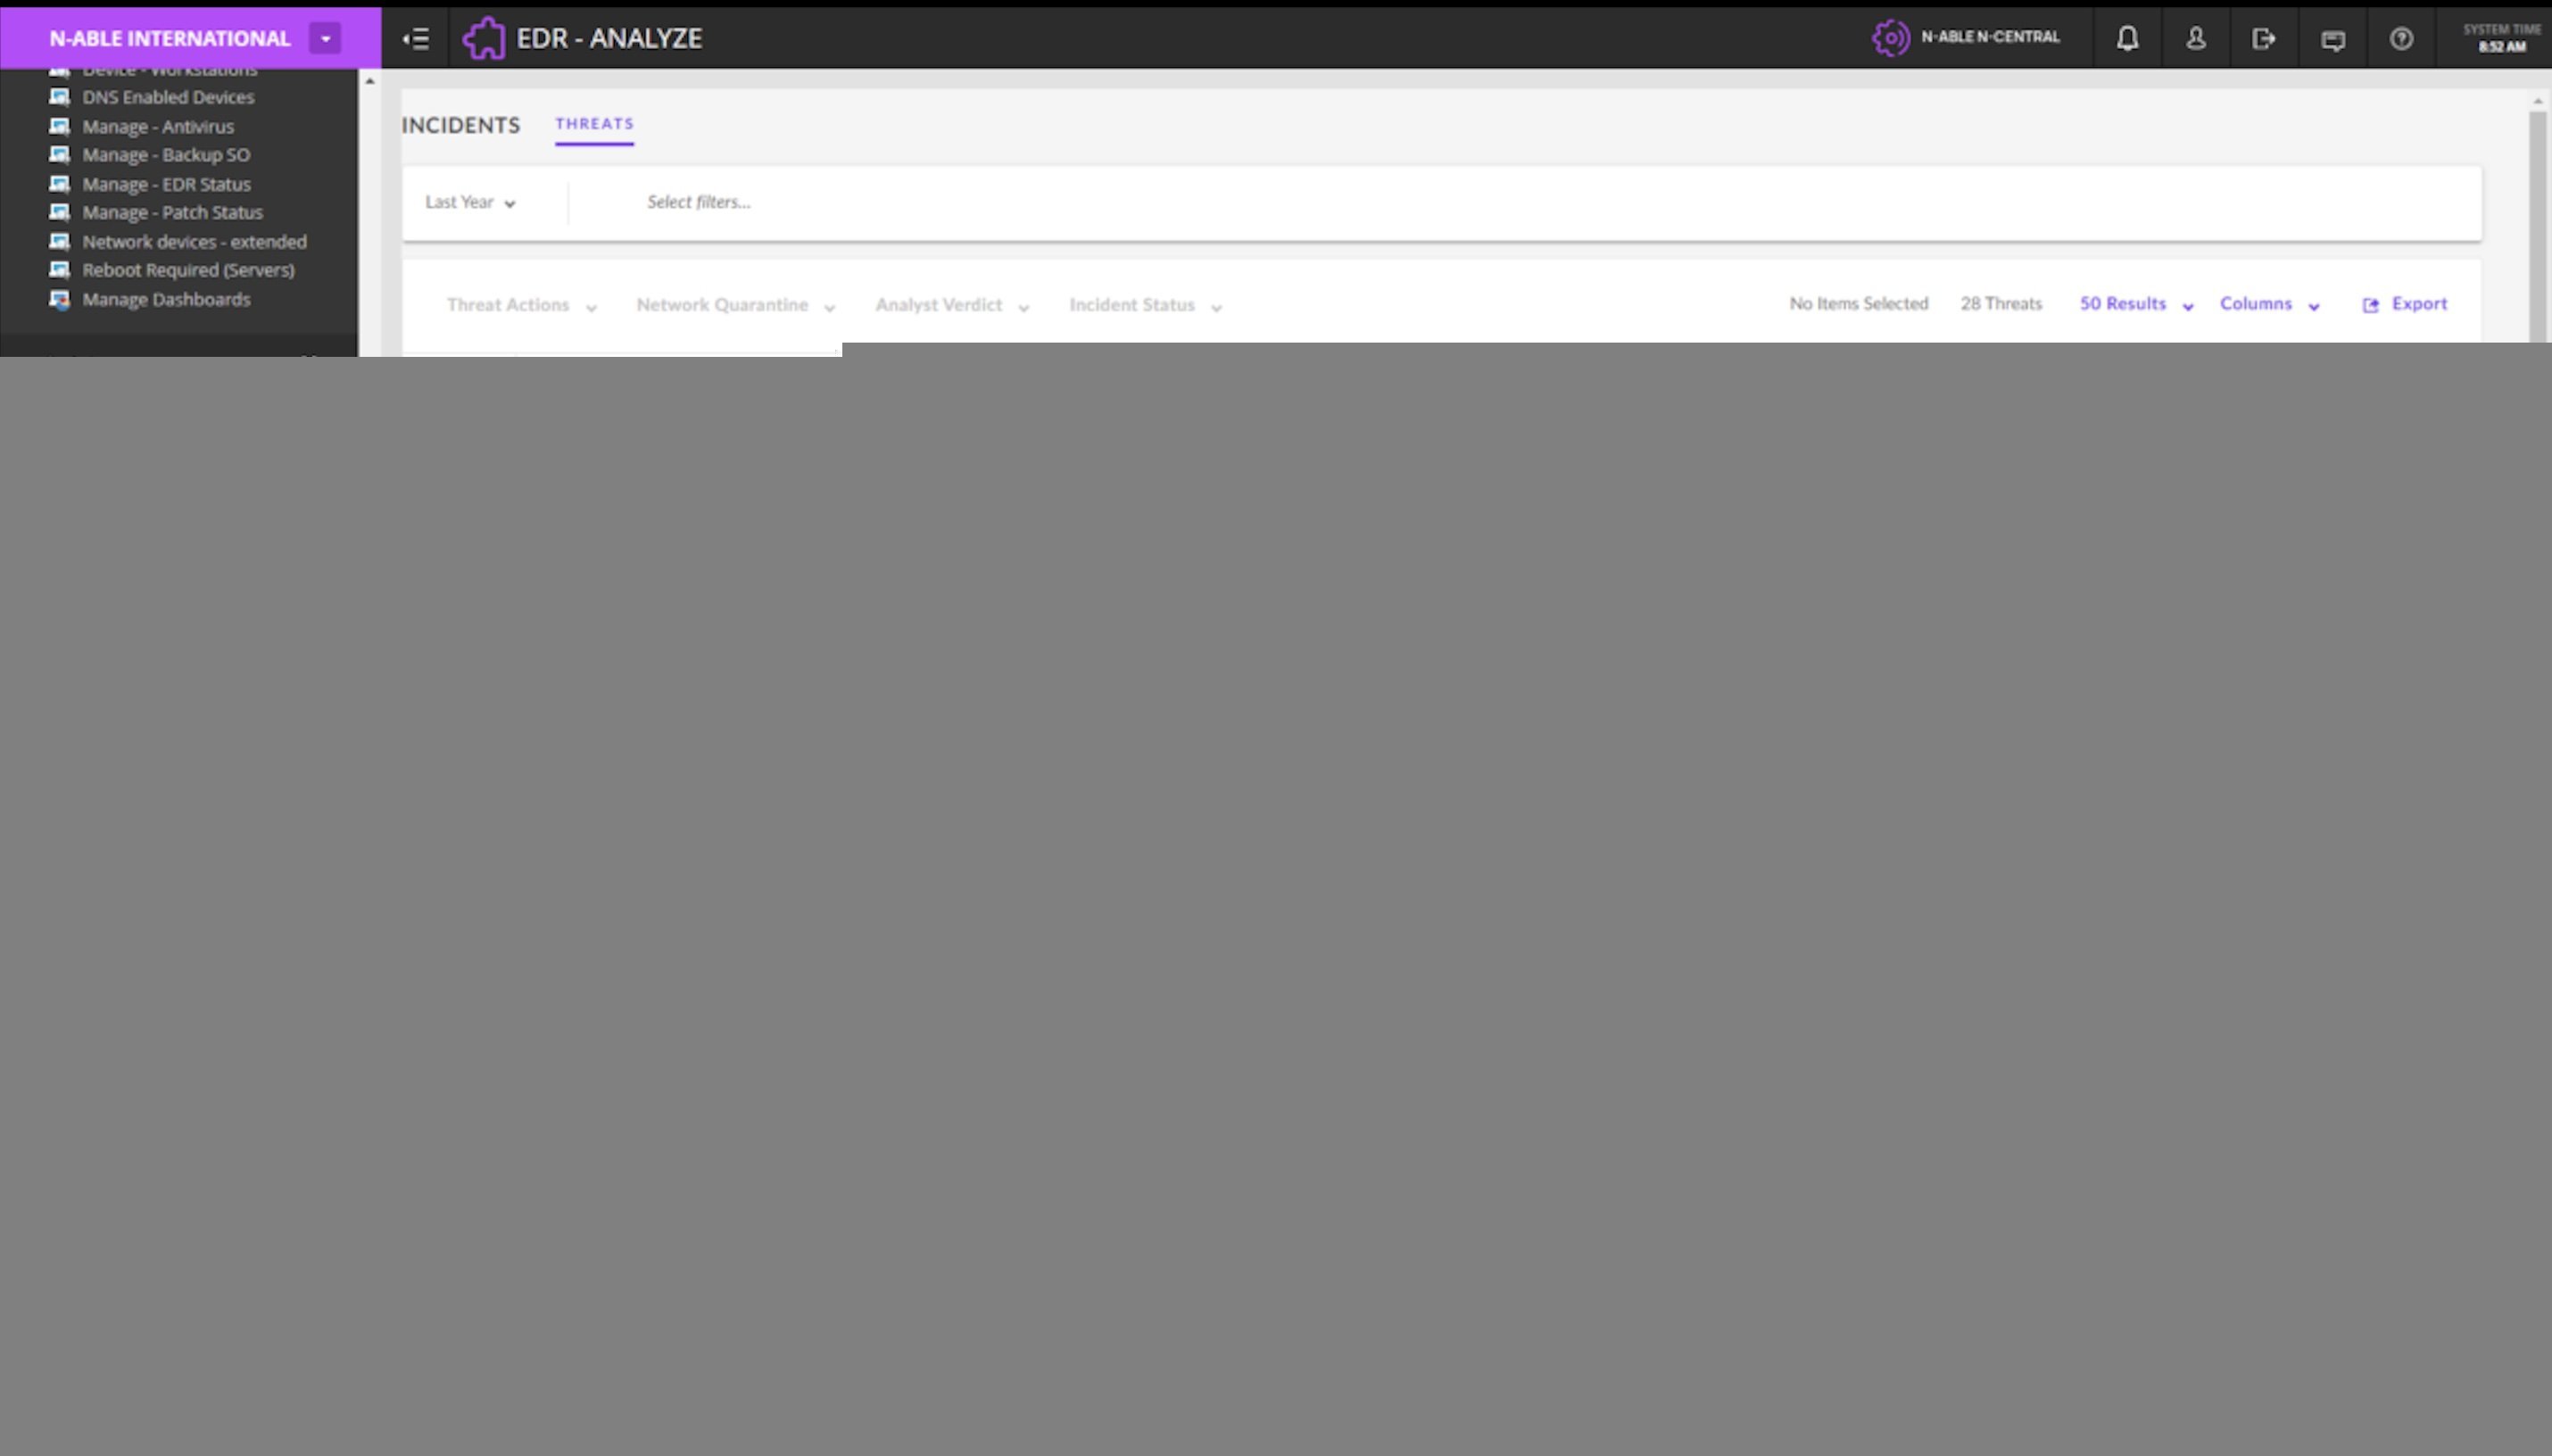Collapse the sidebar navigation menu icon
Viewport: 2552px width, 1456px height.
coord(415,39)
